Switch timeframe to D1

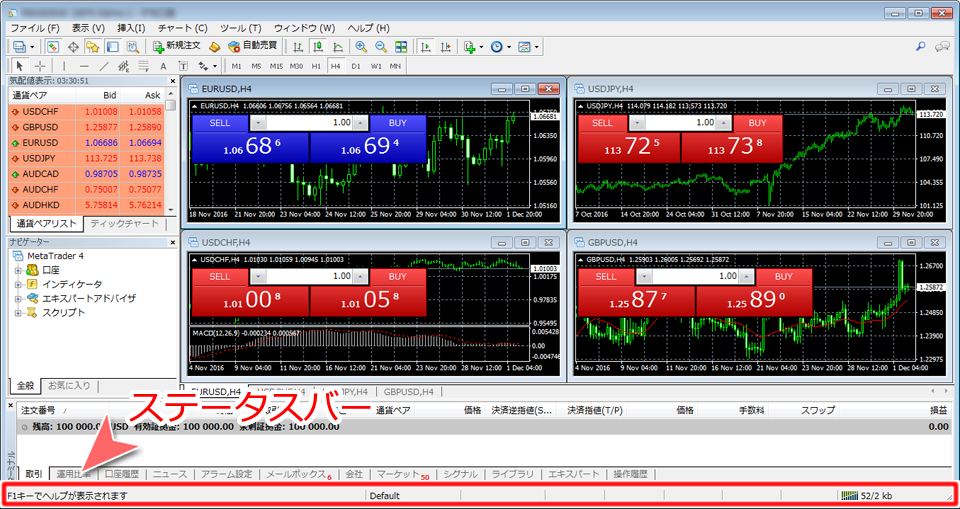coord(356,66)
